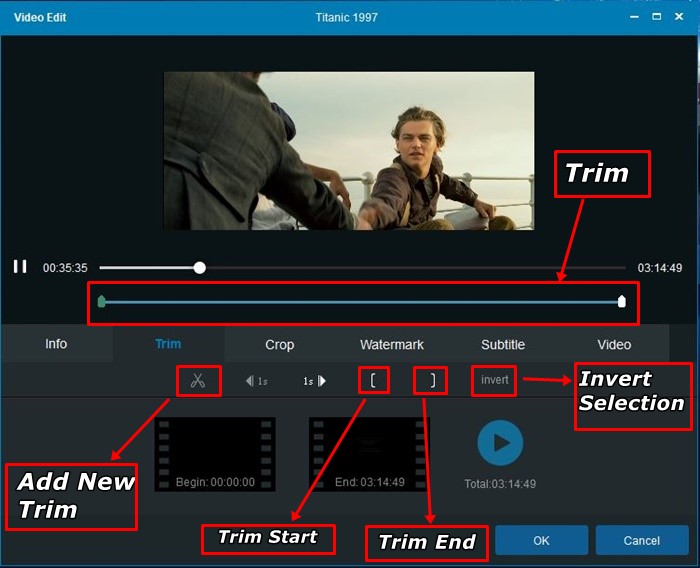Cancel the video edit dialog
The image size is (700, 568).
(x=642, y=540)
